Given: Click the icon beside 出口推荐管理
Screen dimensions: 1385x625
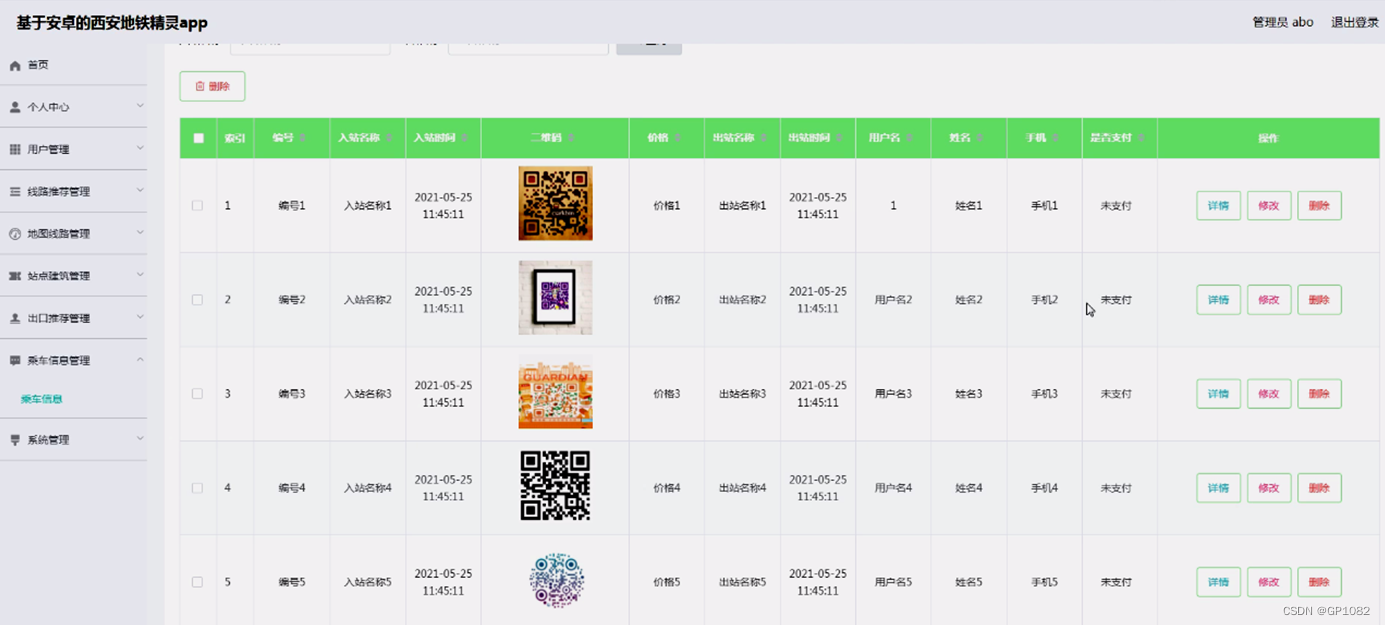Looking at the screenshot, I should coord(15,318).
